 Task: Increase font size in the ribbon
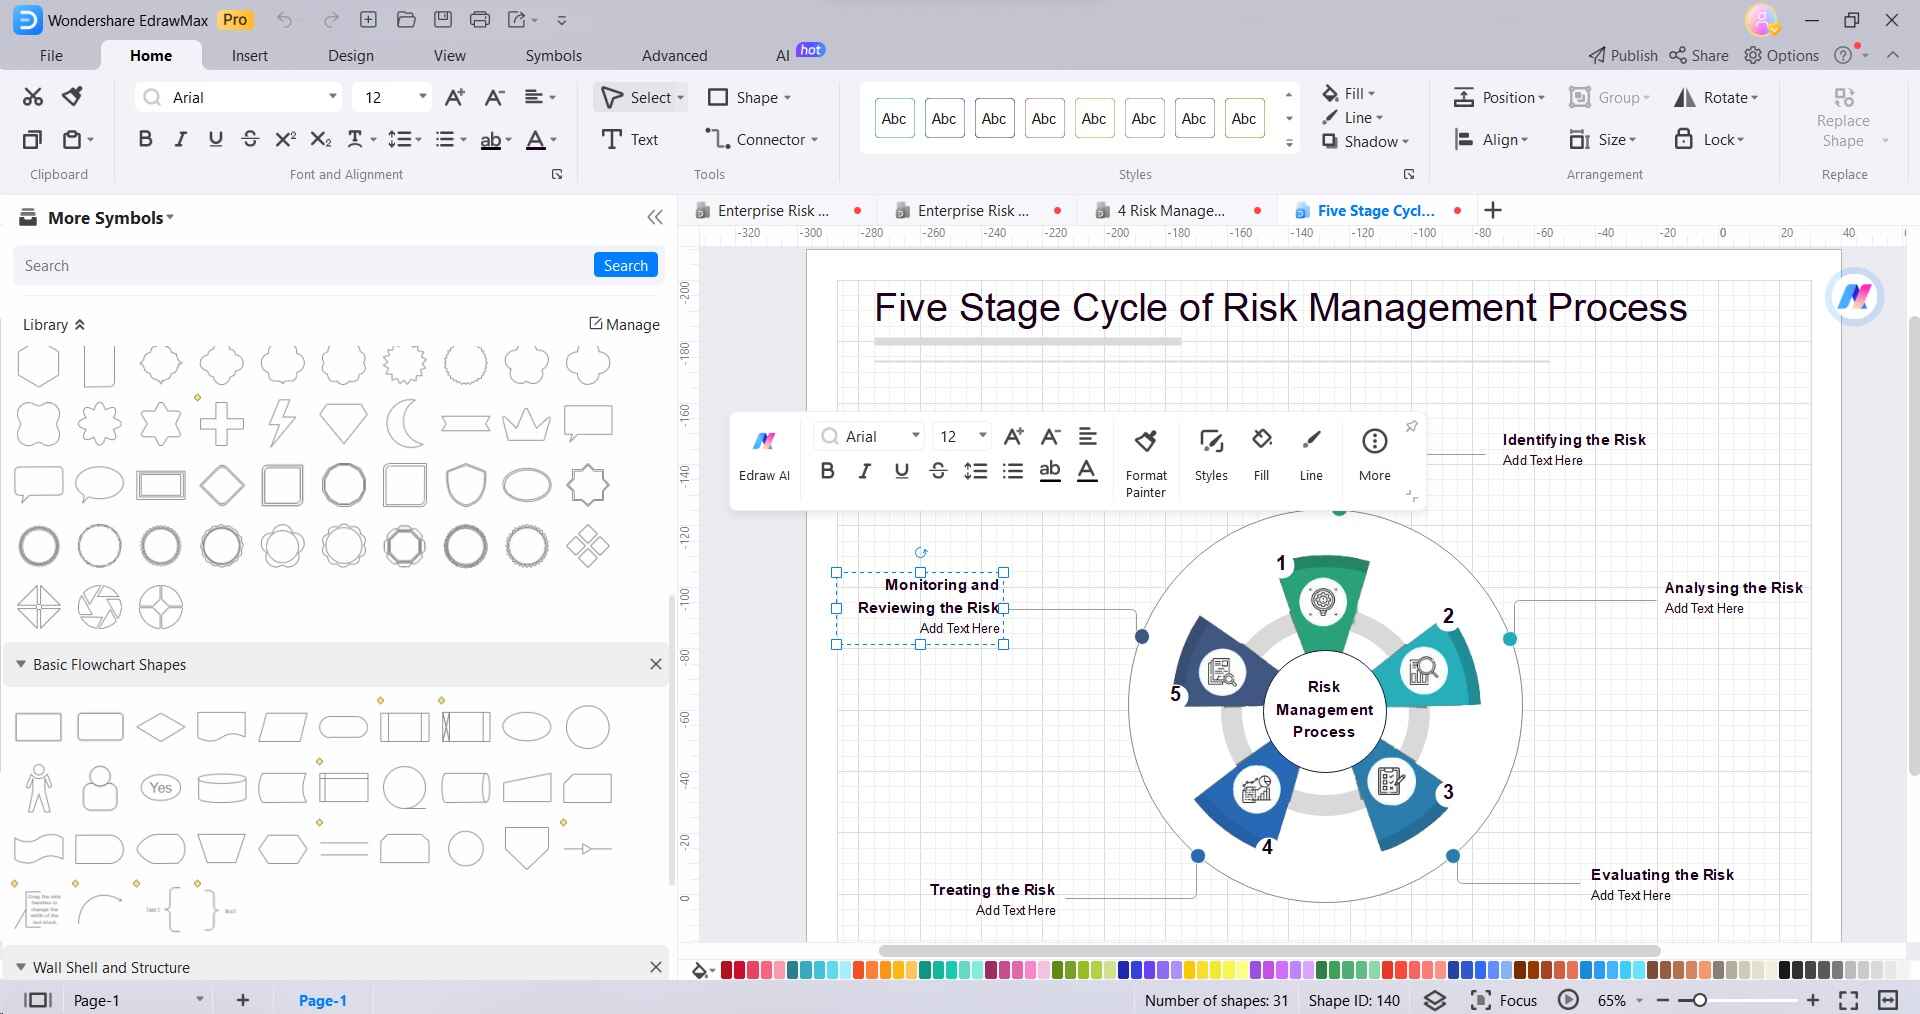tap(454, 97)
